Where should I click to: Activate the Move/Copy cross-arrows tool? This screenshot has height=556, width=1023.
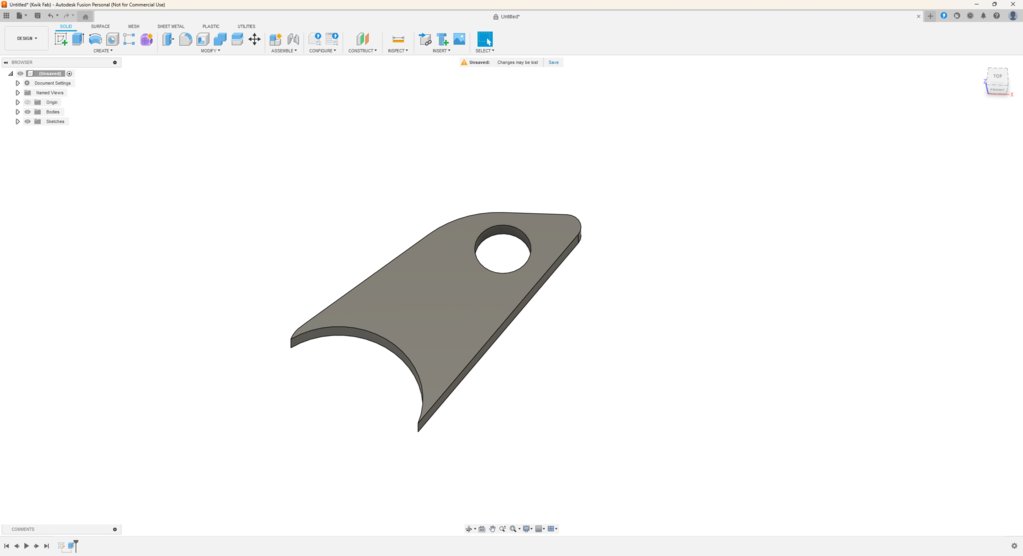[254, 39]
